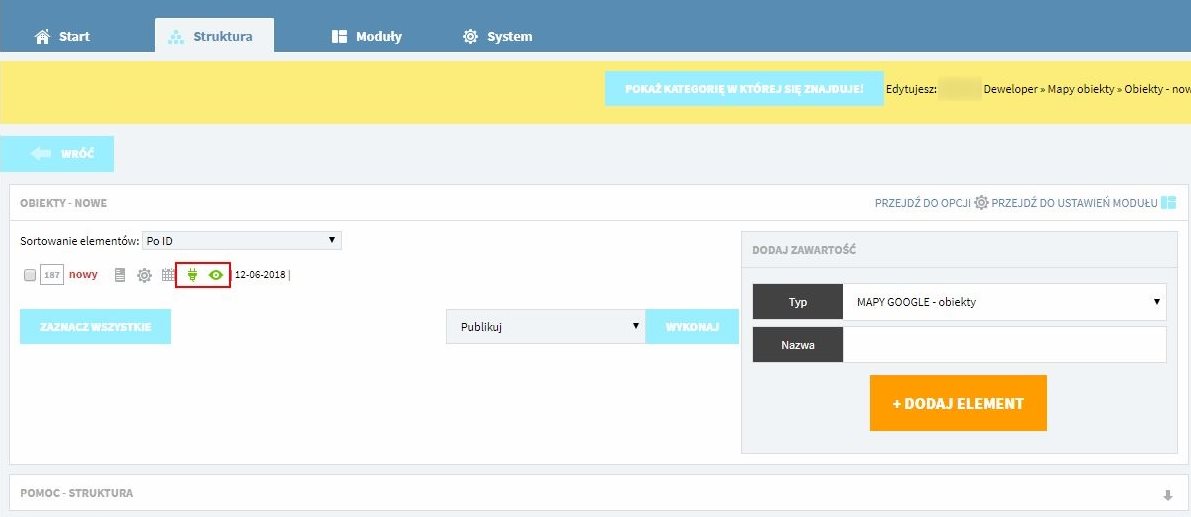Click the OBIEKTY - NOWE panel heading
The width and height of the screenshot is (1191, 517).
click(64, 203)
